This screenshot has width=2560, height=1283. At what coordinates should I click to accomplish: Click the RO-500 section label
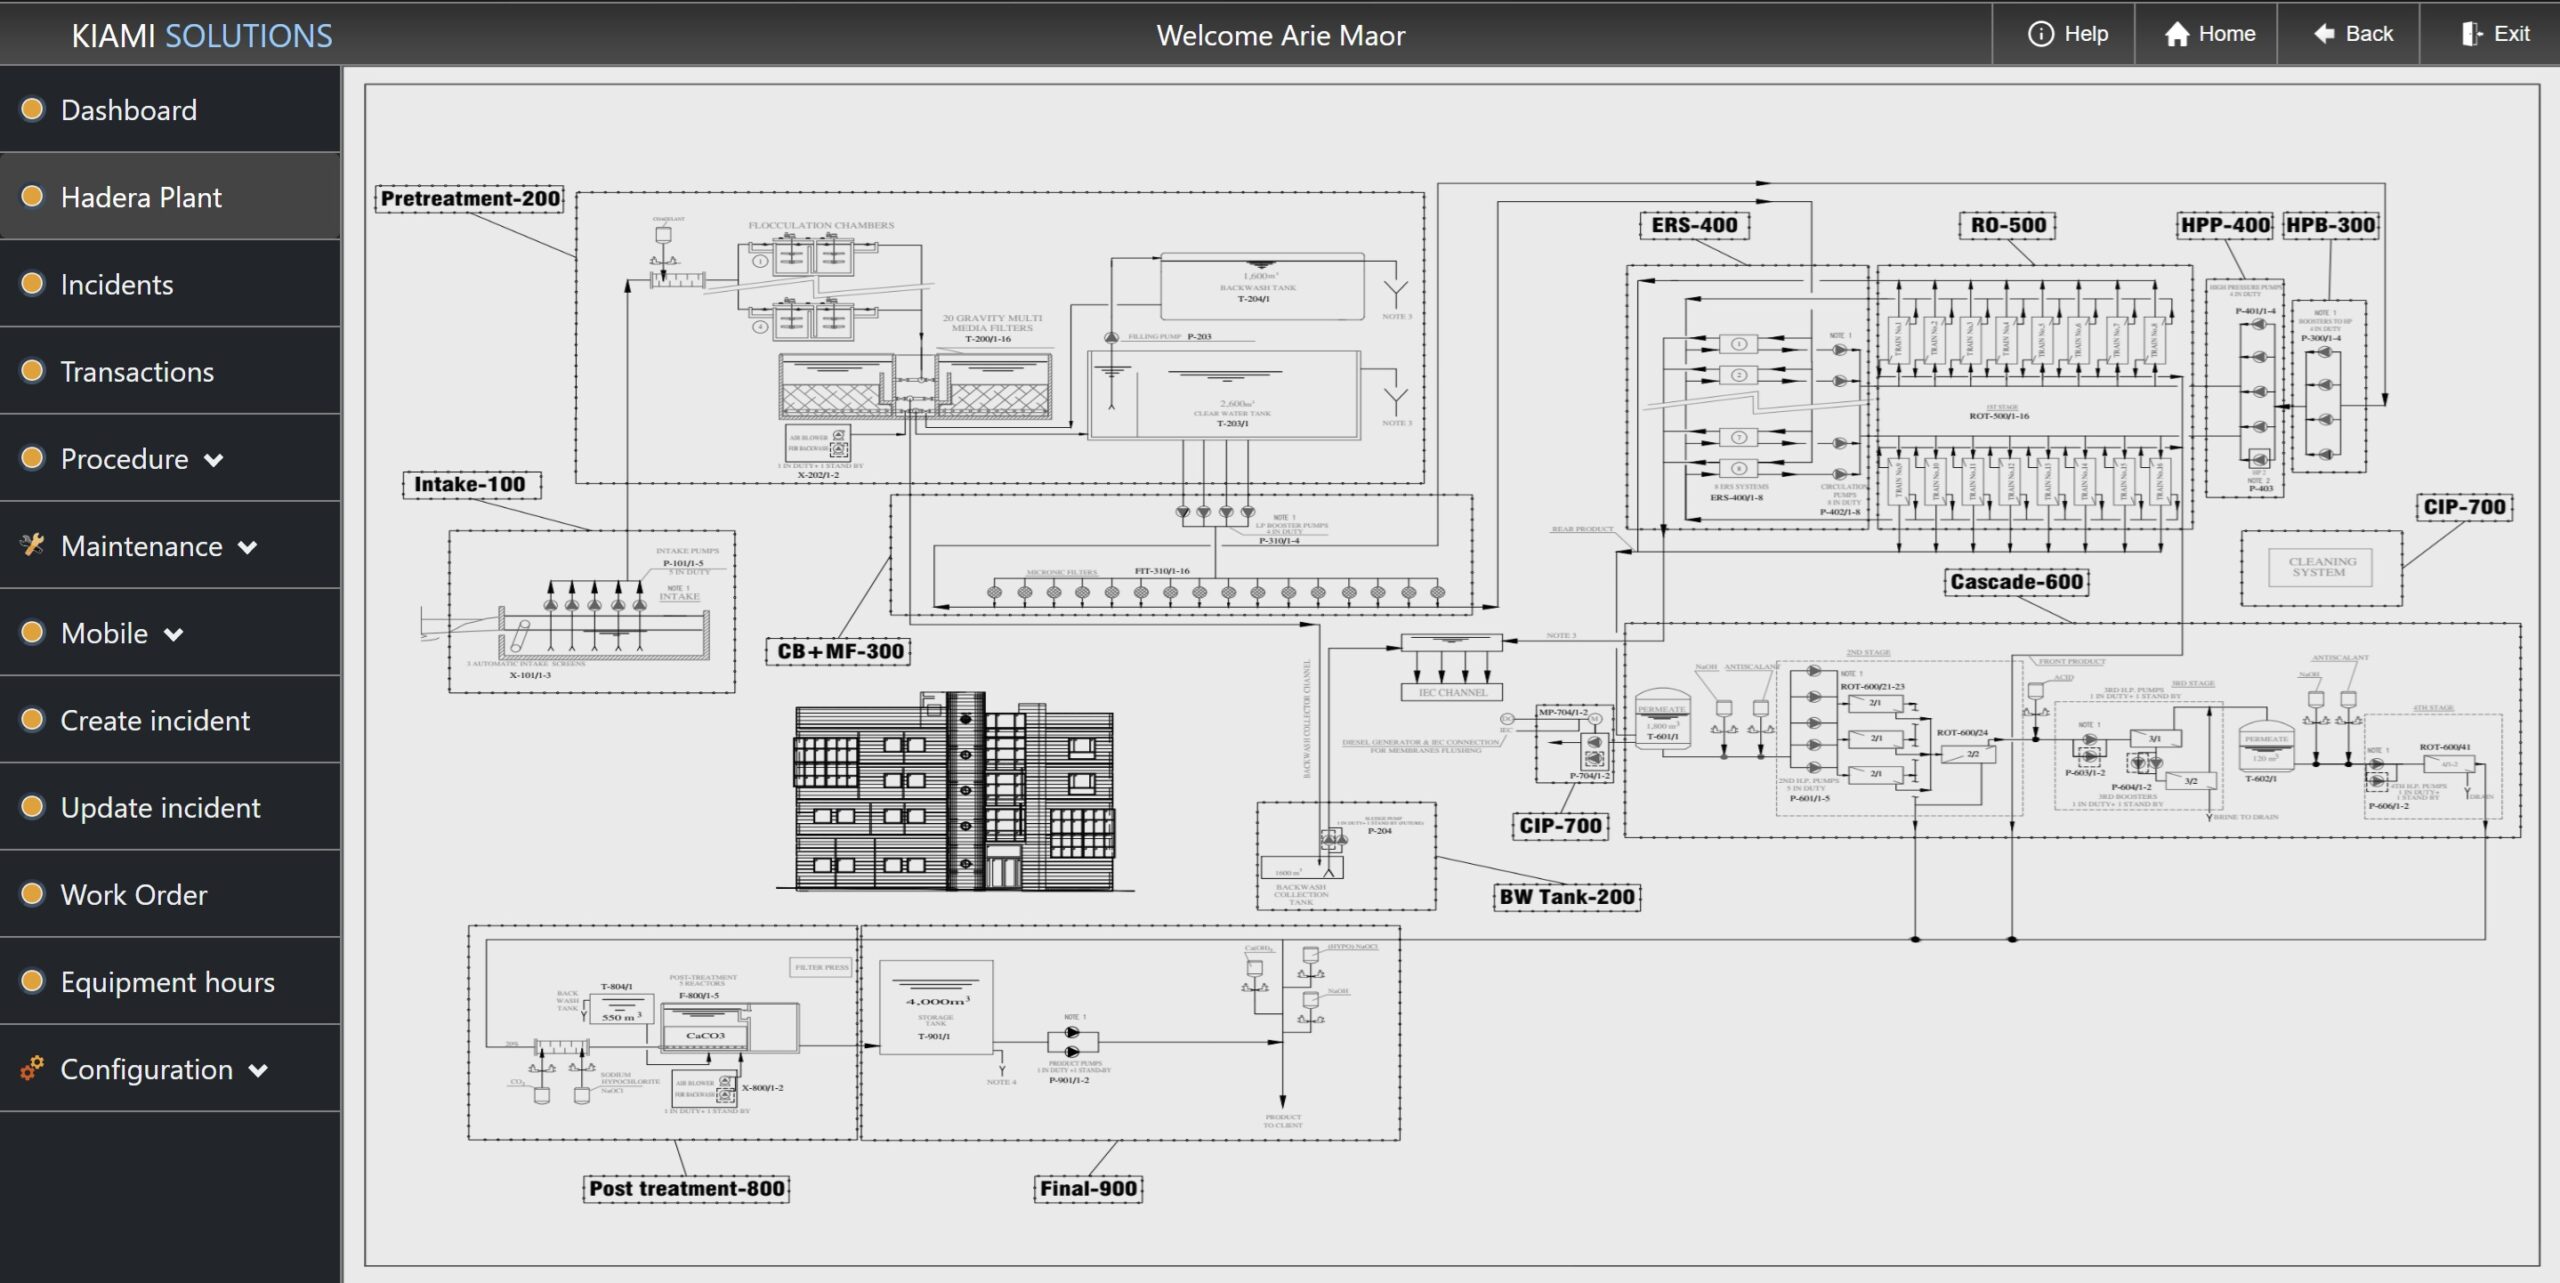pos(2007,225)
